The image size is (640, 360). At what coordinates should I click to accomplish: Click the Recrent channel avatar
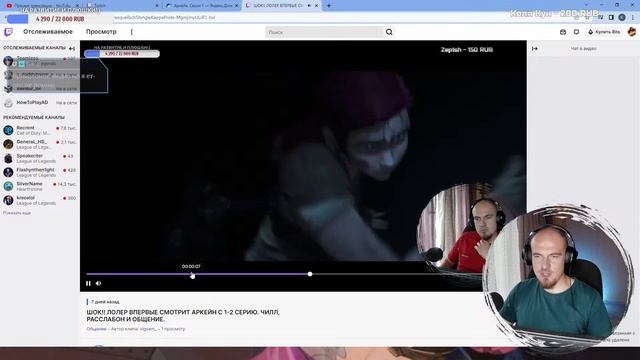pos(8,130)
